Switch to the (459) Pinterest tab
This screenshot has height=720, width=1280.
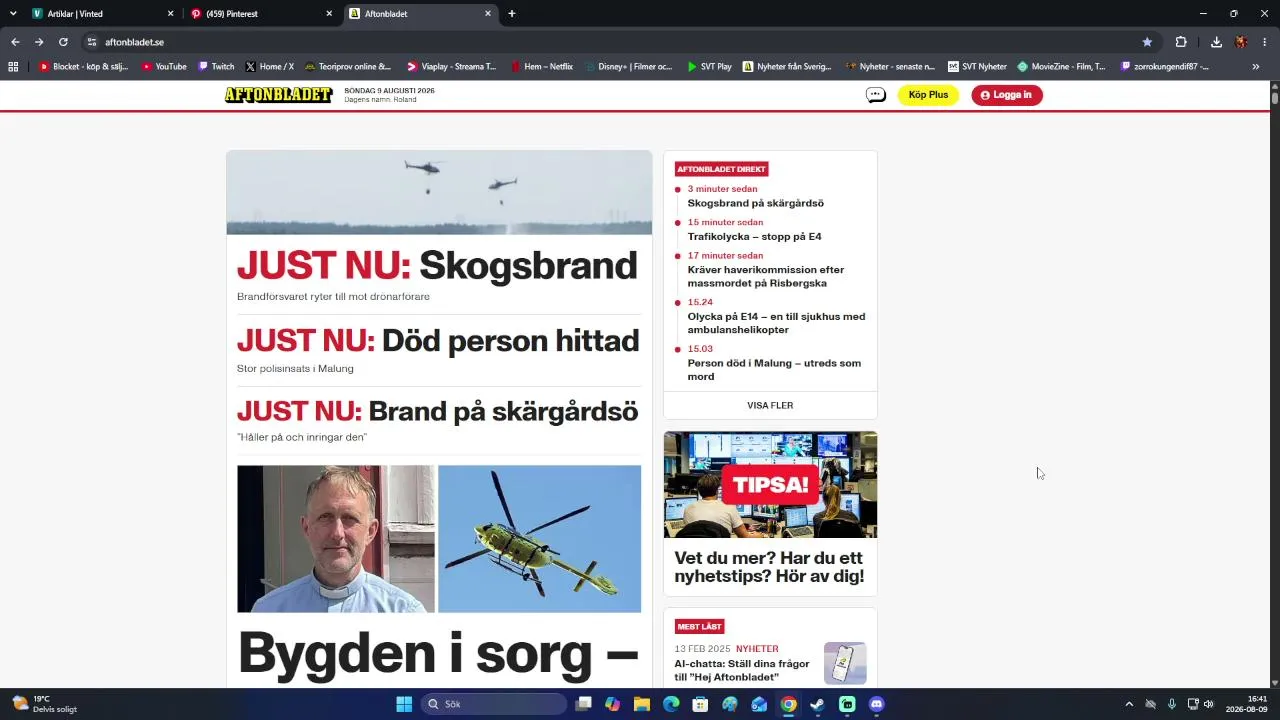pos(262,14)
